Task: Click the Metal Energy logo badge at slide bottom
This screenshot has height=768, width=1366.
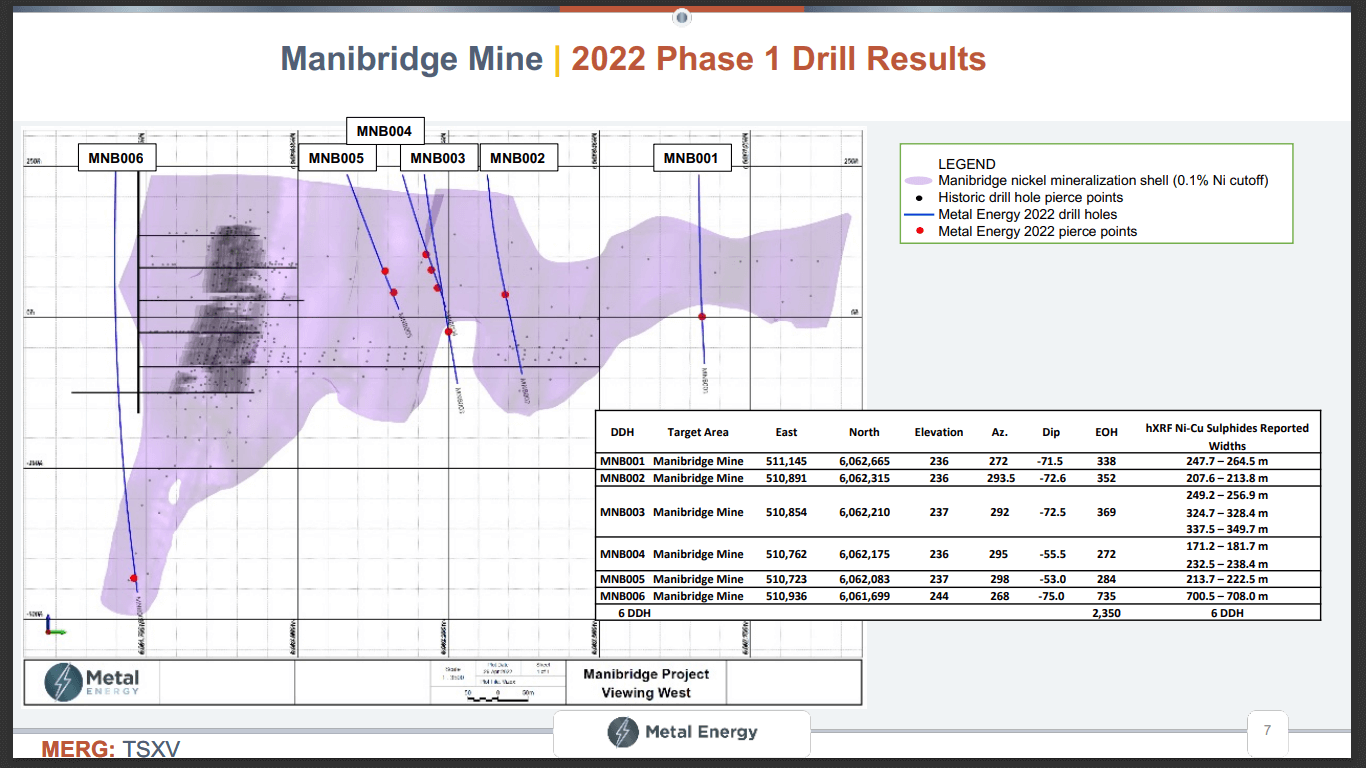Action: tap(682, 732)
